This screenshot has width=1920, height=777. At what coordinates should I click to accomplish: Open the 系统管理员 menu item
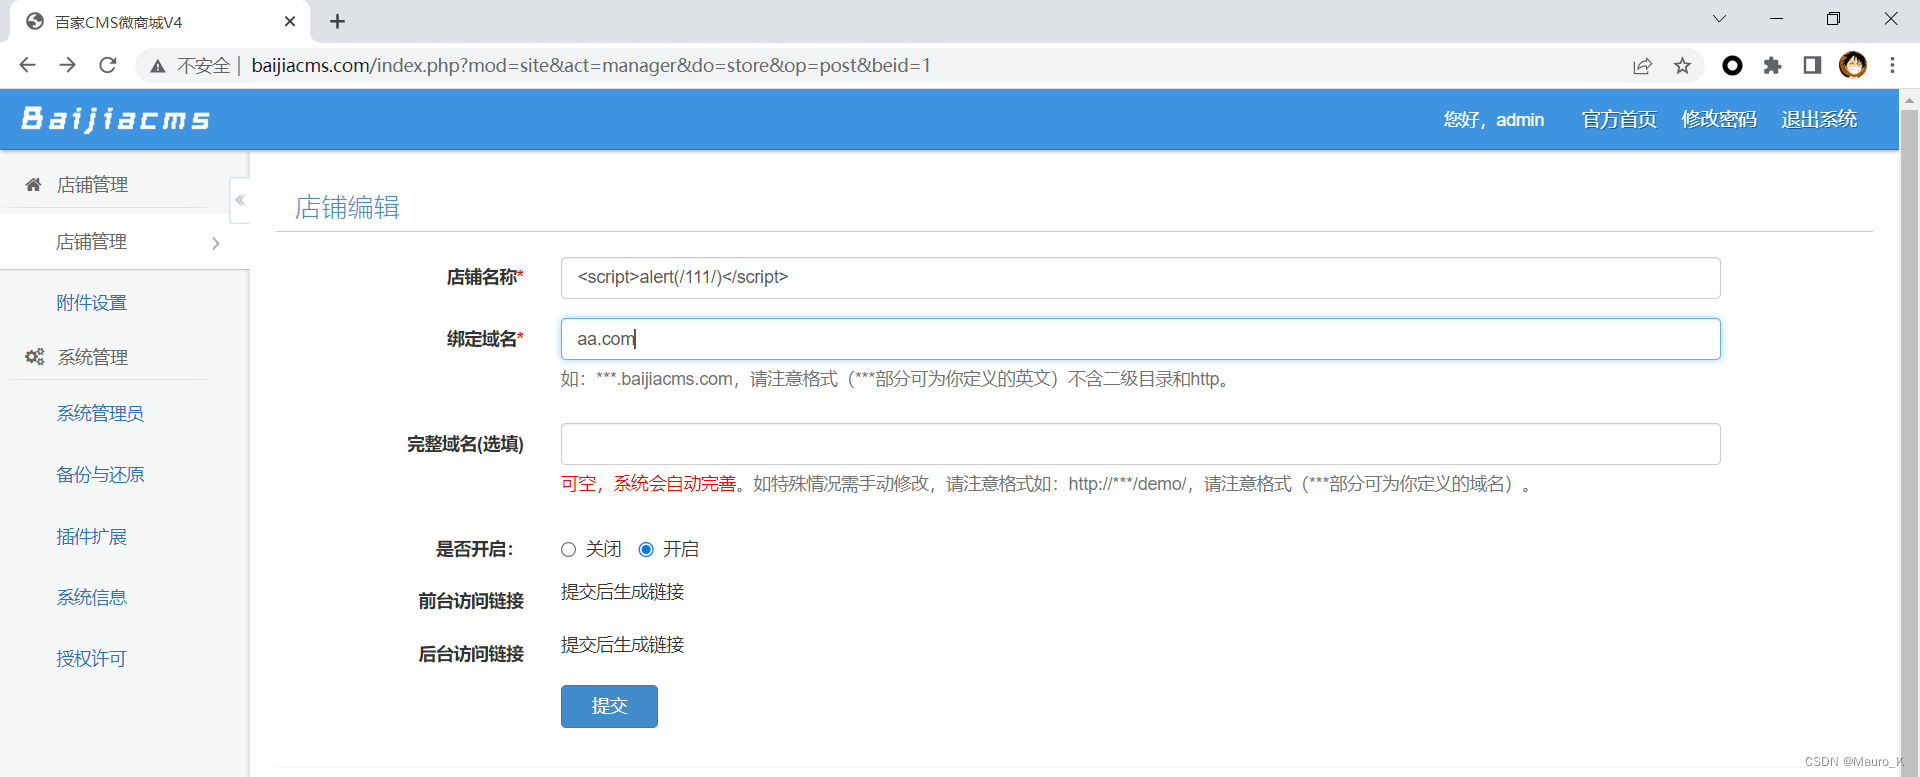point(100,413)
